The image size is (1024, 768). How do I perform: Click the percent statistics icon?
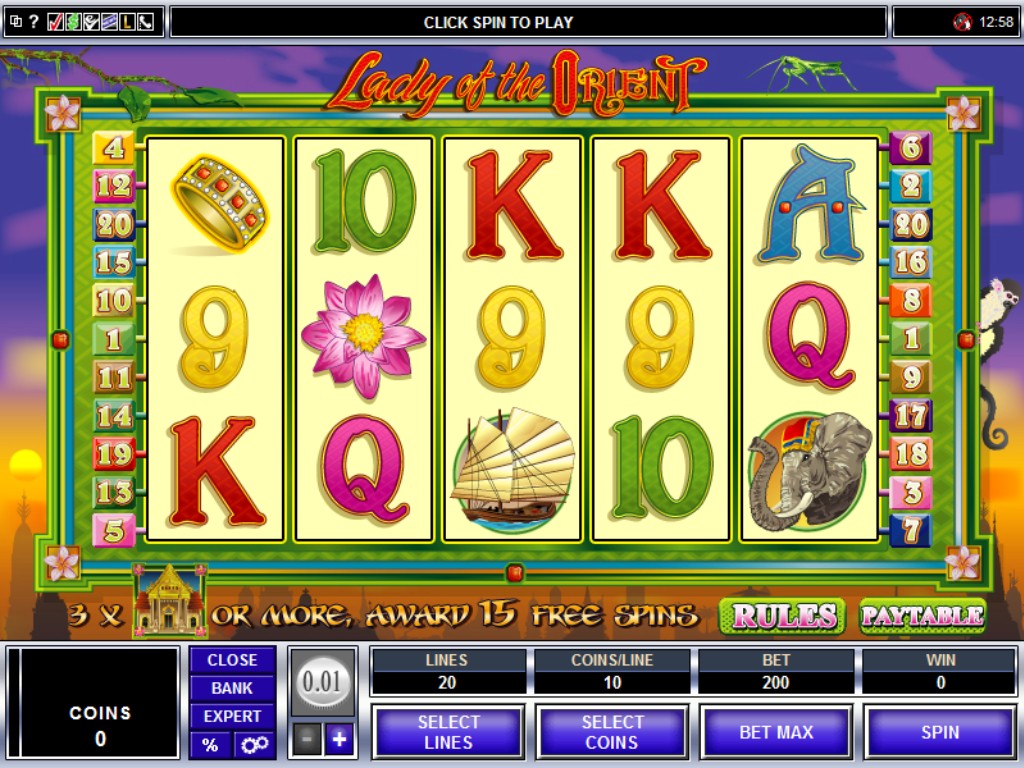click(210, 744)
